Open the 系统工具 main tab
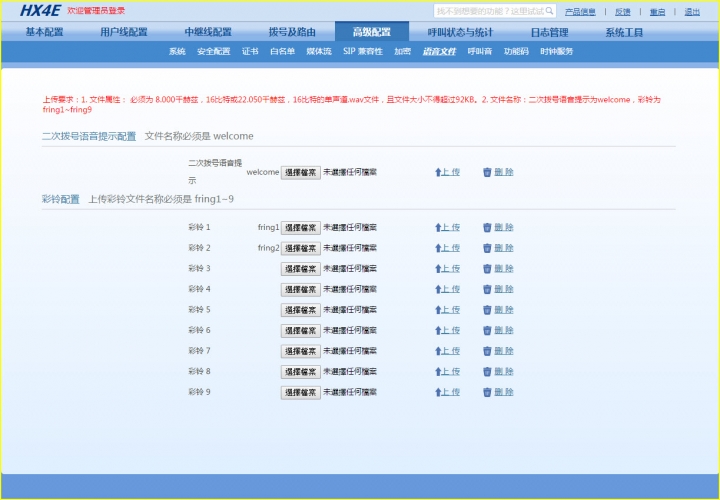The height and width of the screenshot is (500, 720). click(x=624, y=32)
